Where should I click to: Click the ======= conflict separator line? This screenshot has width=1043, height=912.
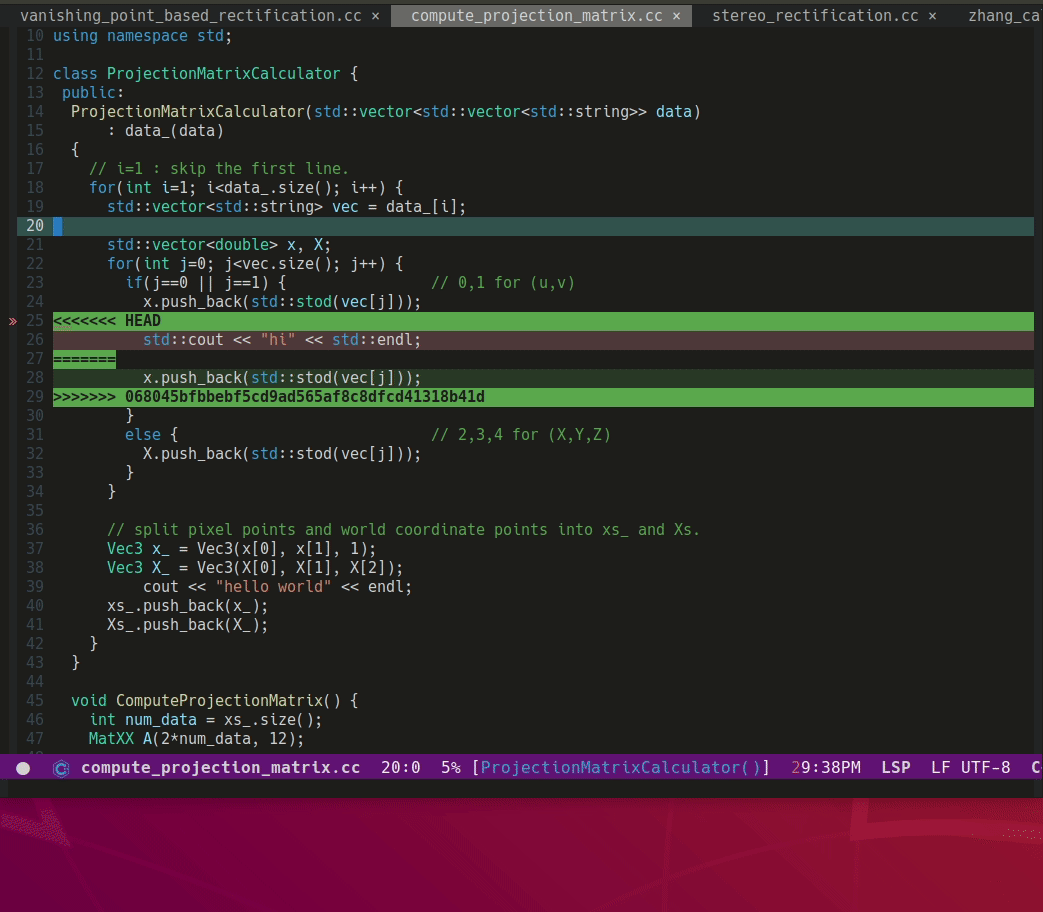click(84, 360)
